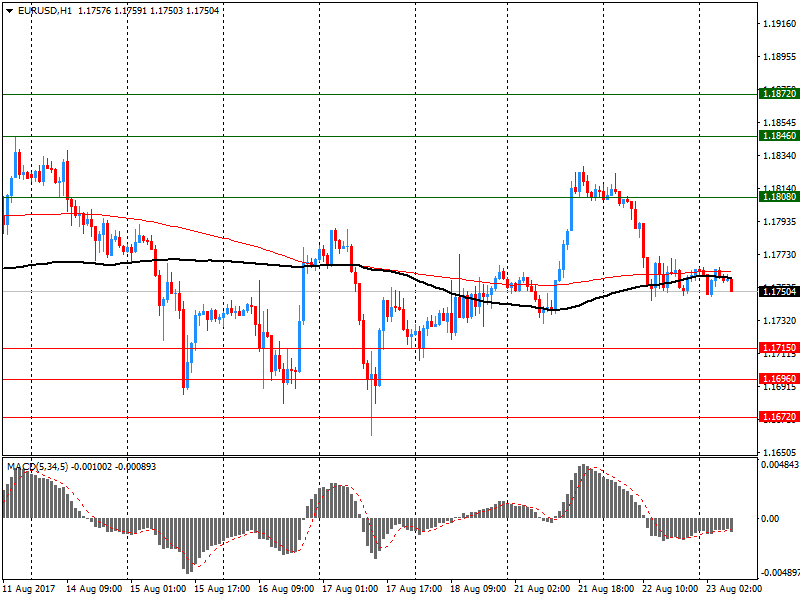
Task: Click the 23 Aug 02:00 time label
Action: click(734, 589)
